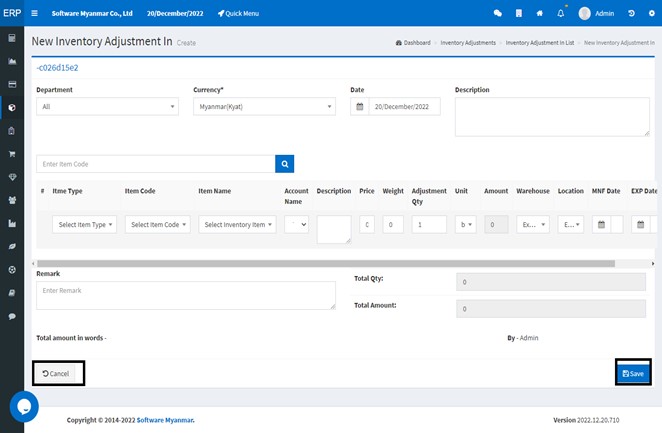The image size is (662, 433).
Task: Click the Save button
Action: pos(633,373)
